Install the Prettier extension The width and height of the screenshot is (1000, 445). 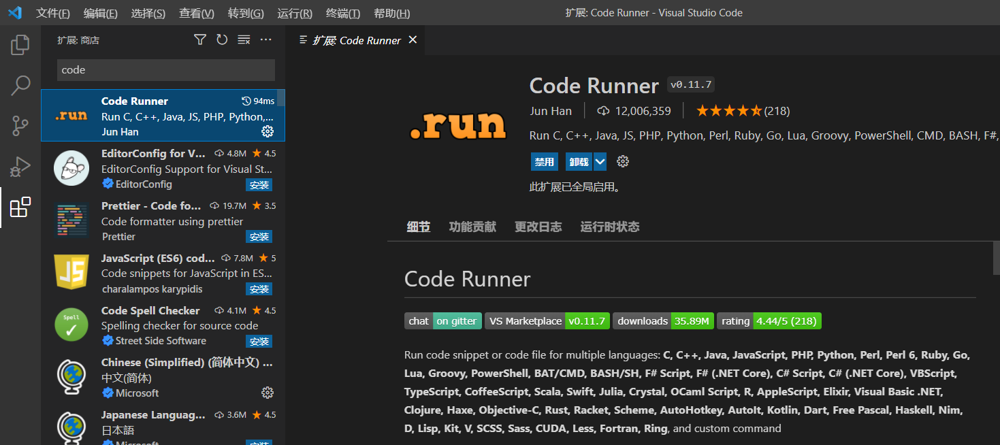tap(259, 237)
